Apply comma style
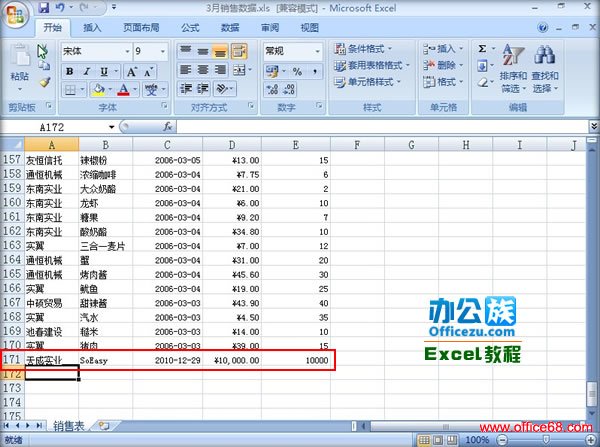This screenshot has height=447, width=600. click(315, 71)
